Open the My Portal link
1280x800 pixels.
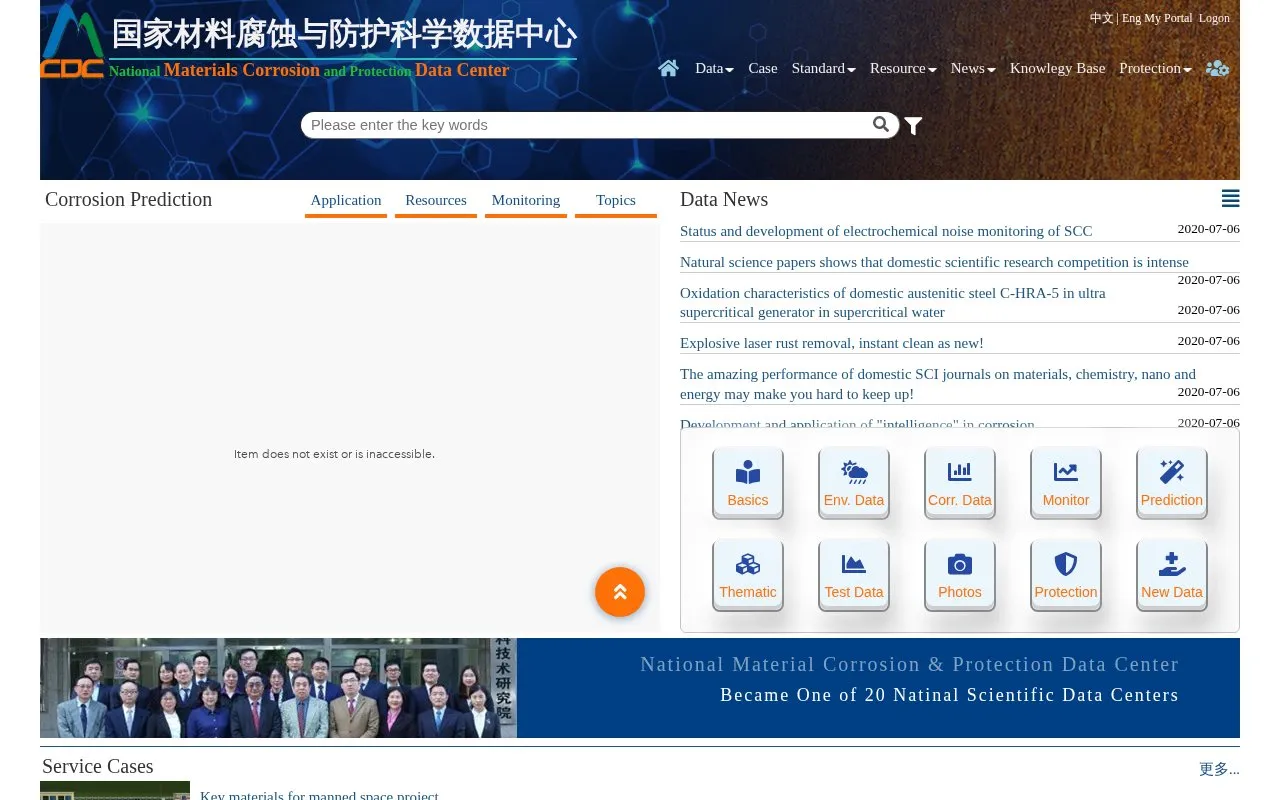(x=1168, y=18)
